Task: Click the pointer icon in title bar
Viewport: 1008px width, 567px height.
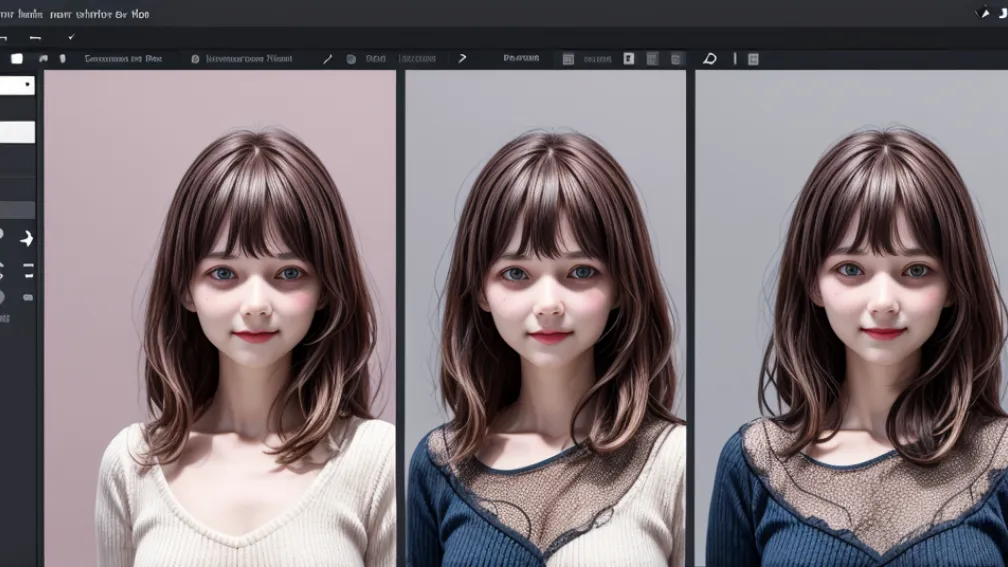Action: (983, 12)
